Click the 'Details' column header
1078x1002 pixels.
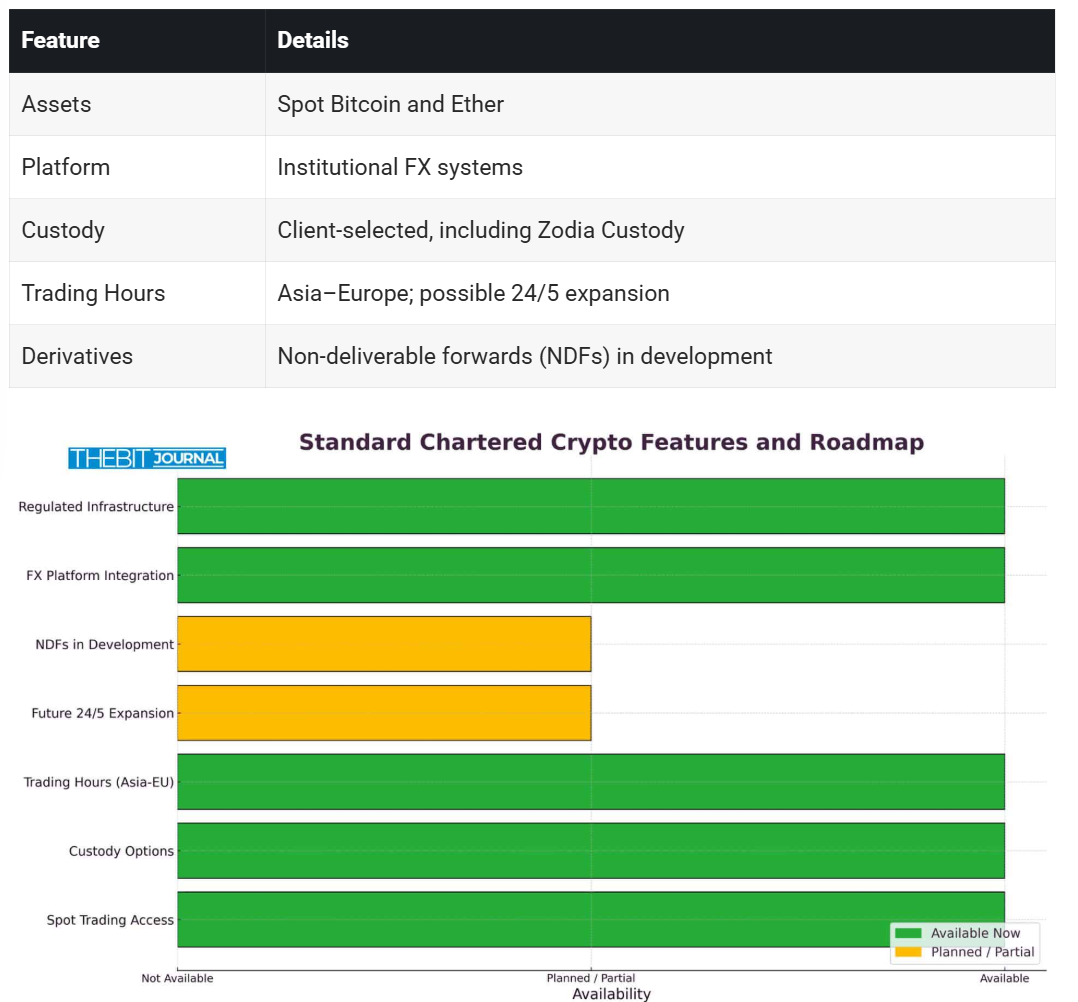pos(660,41)
